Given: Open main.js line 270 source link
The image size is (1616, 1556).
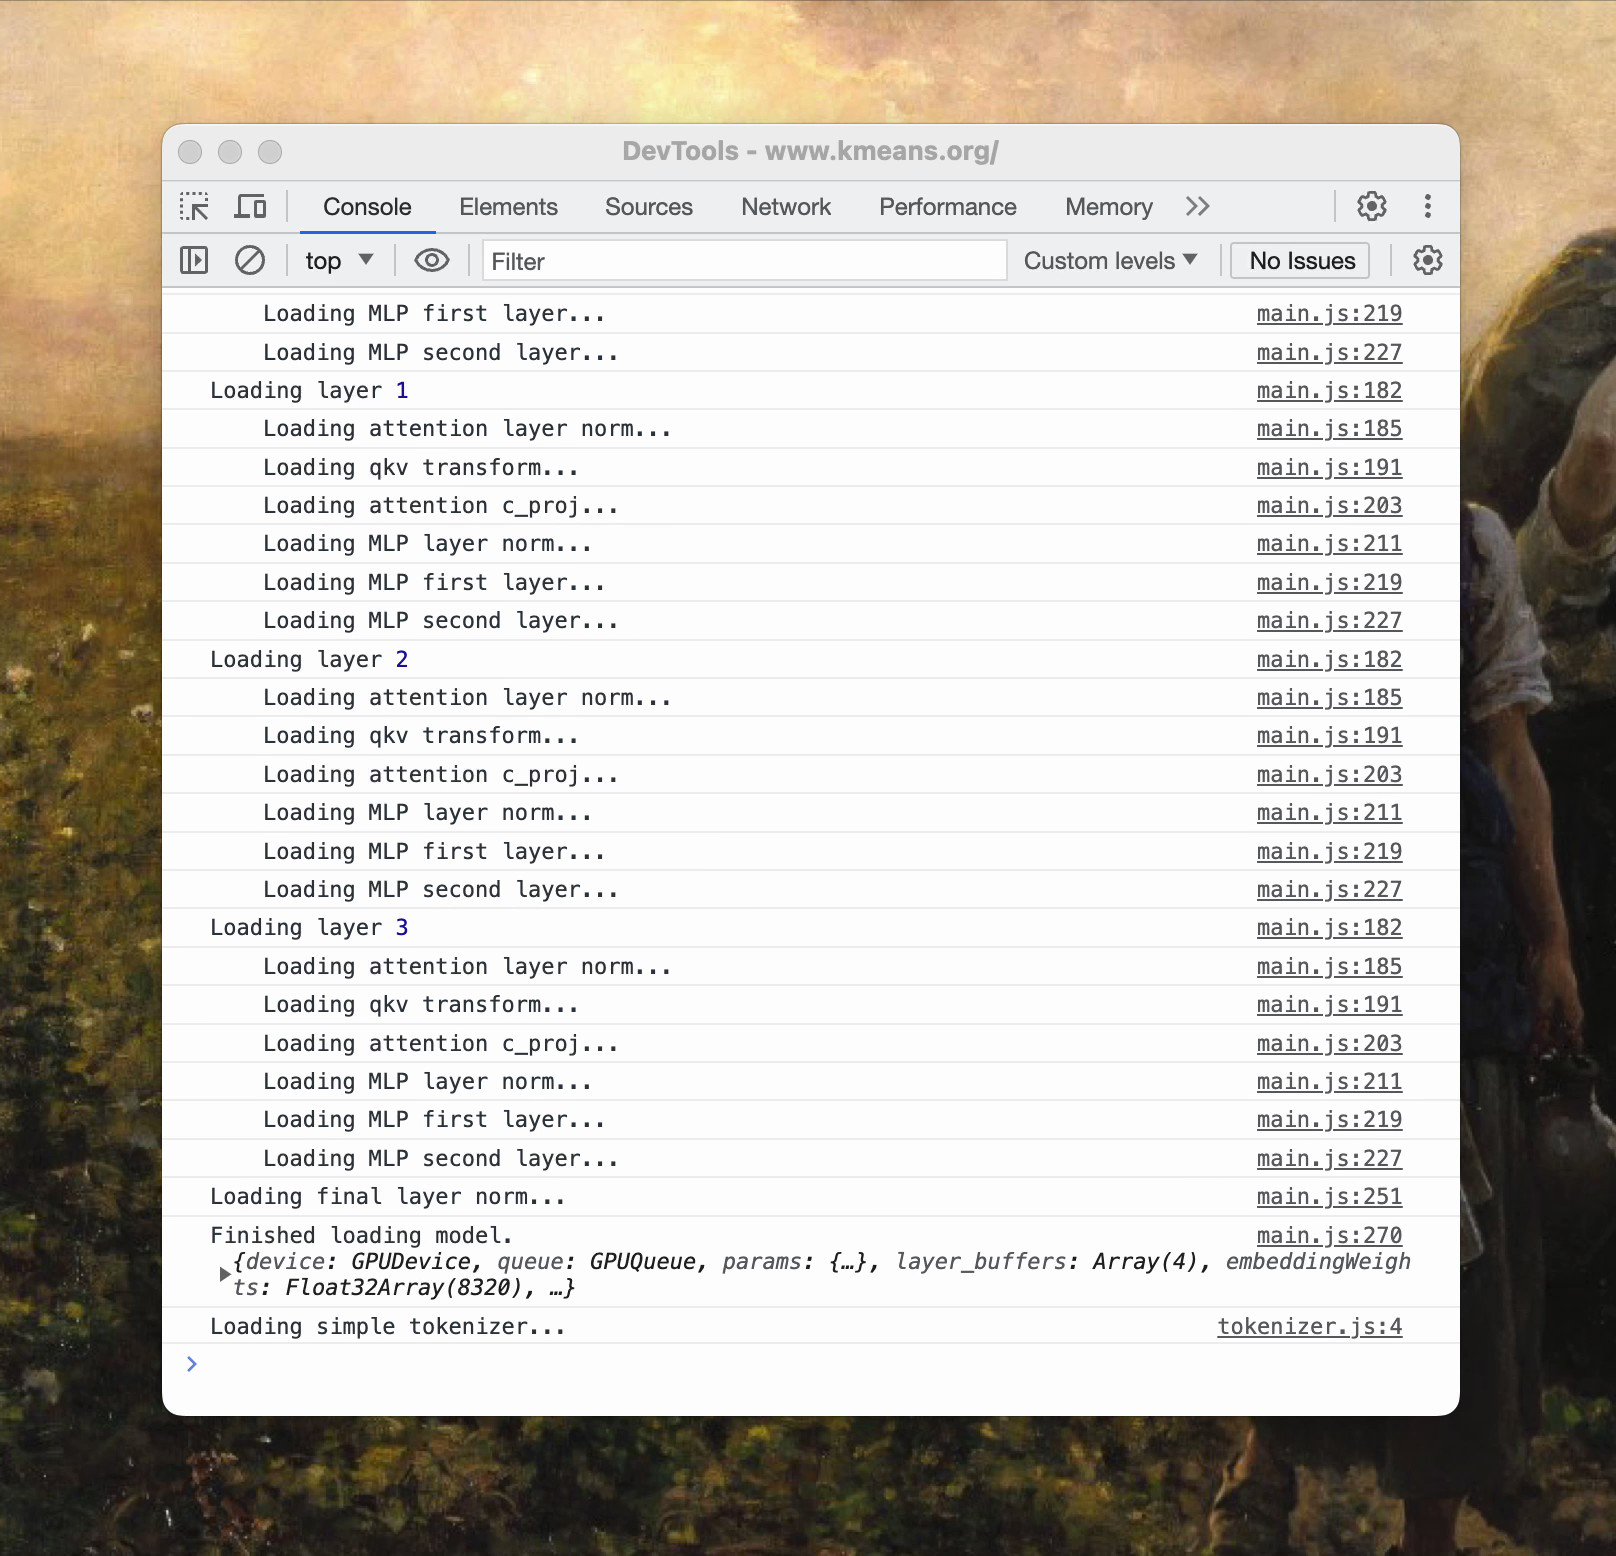Looking at the screenshot, I should click(x=1328, y=1235).
